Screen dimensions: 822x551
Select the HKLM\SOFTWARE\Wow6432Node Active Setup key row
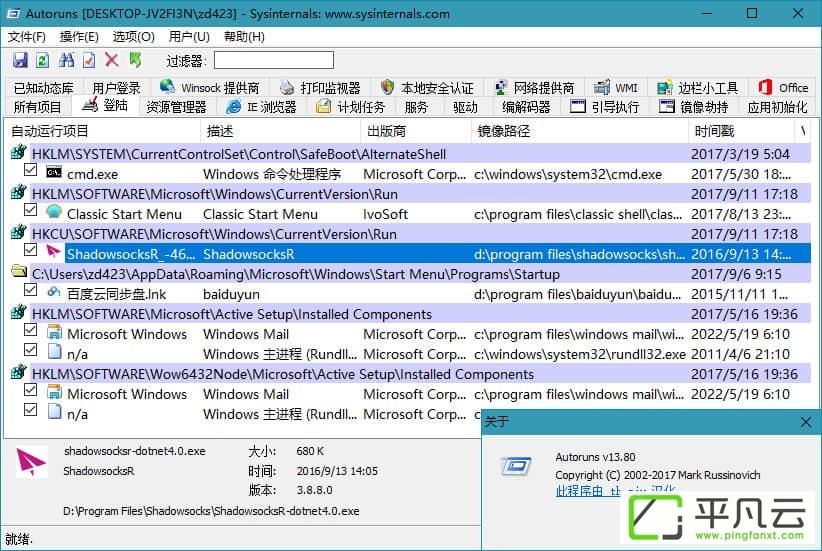tap(420, 374)
